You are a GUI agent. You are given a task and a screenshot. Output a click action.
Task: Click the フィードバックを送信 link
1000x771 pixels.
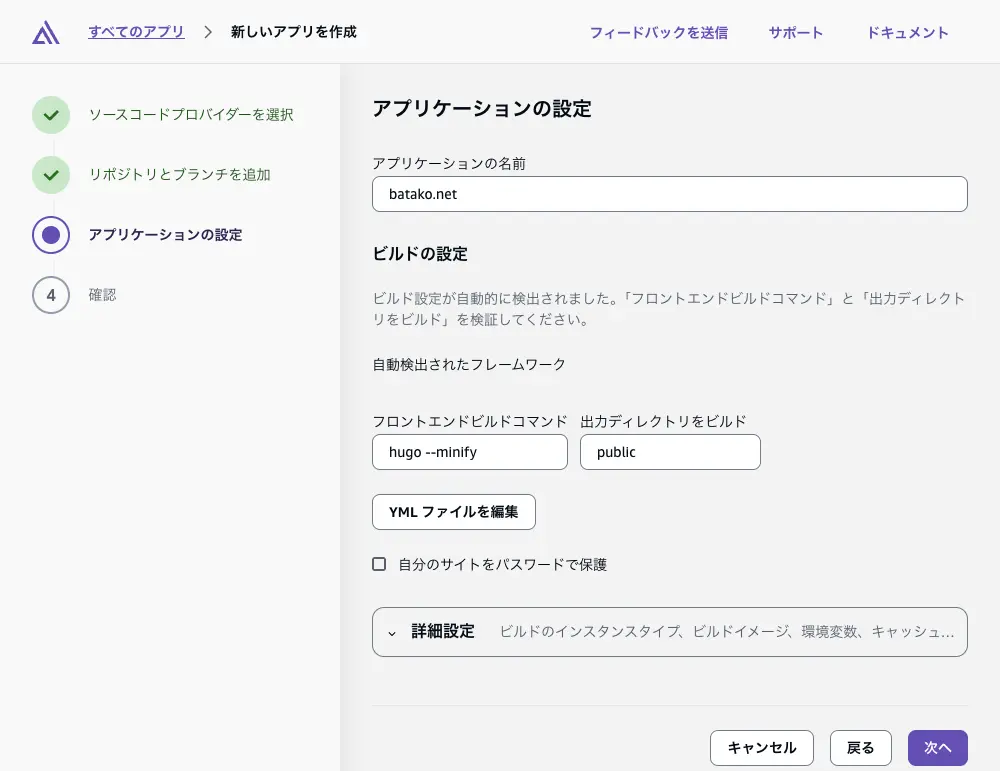point(659,31)
